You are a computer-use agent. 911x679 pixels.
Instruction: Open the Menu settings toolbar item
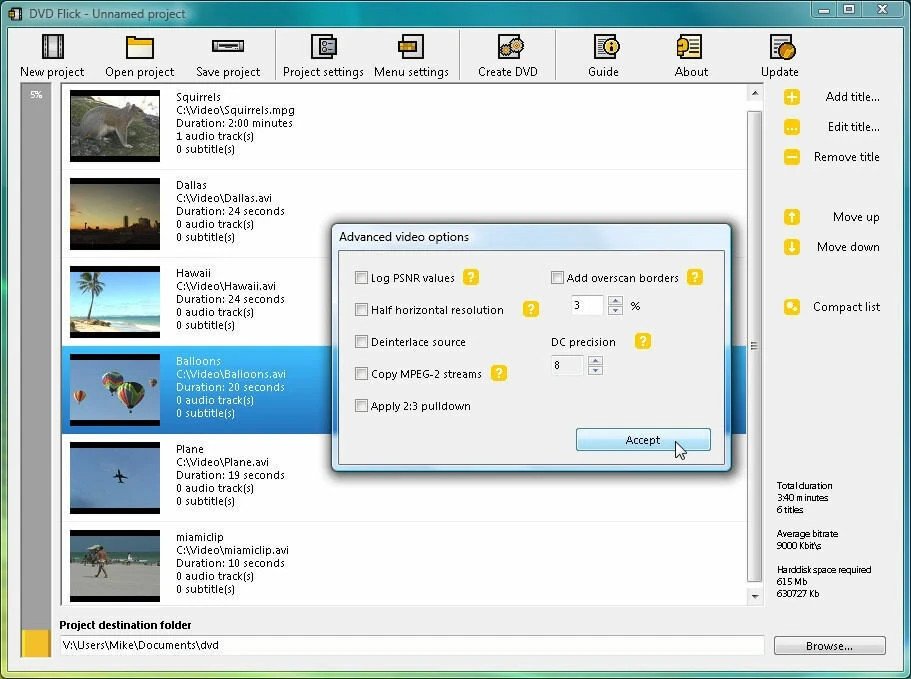(x=411, y=55)
